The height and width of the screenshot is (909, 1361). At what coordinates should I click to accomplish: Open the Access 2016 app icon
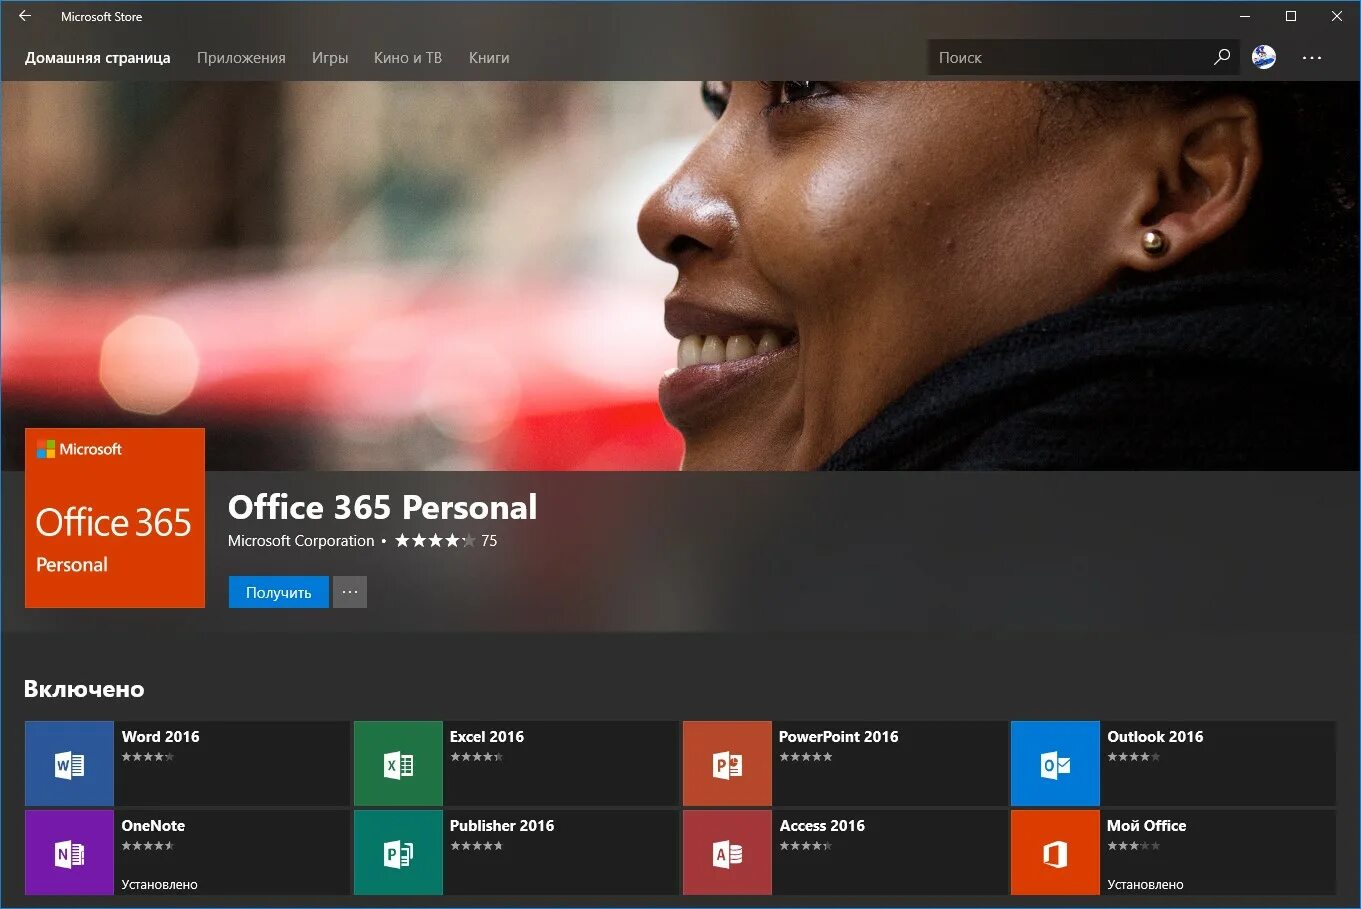click(x=727, y=853)
